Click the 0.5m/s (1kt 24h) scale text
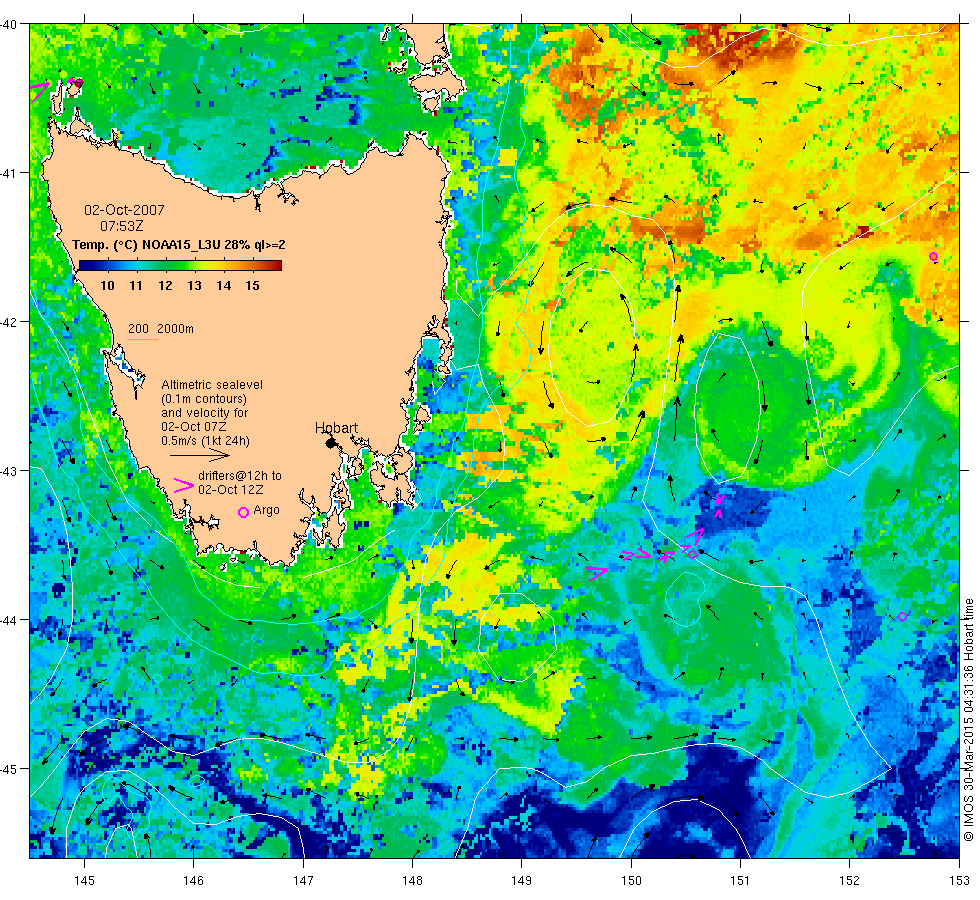 tap(206, 441)
